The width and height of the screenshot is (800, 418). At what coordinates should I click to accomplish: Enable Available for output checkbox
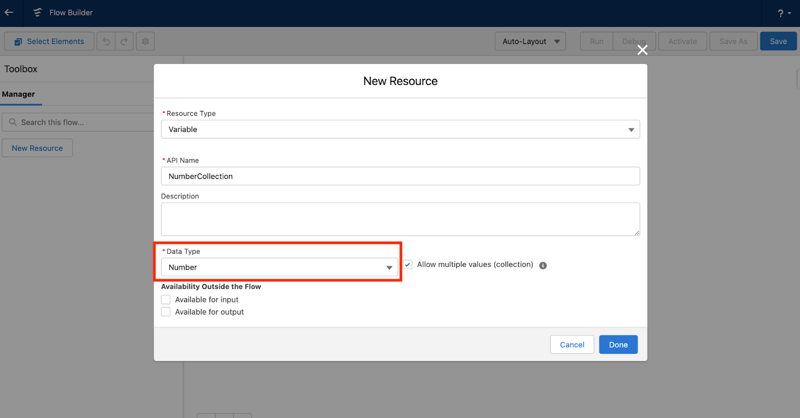[x=166, y=312]
